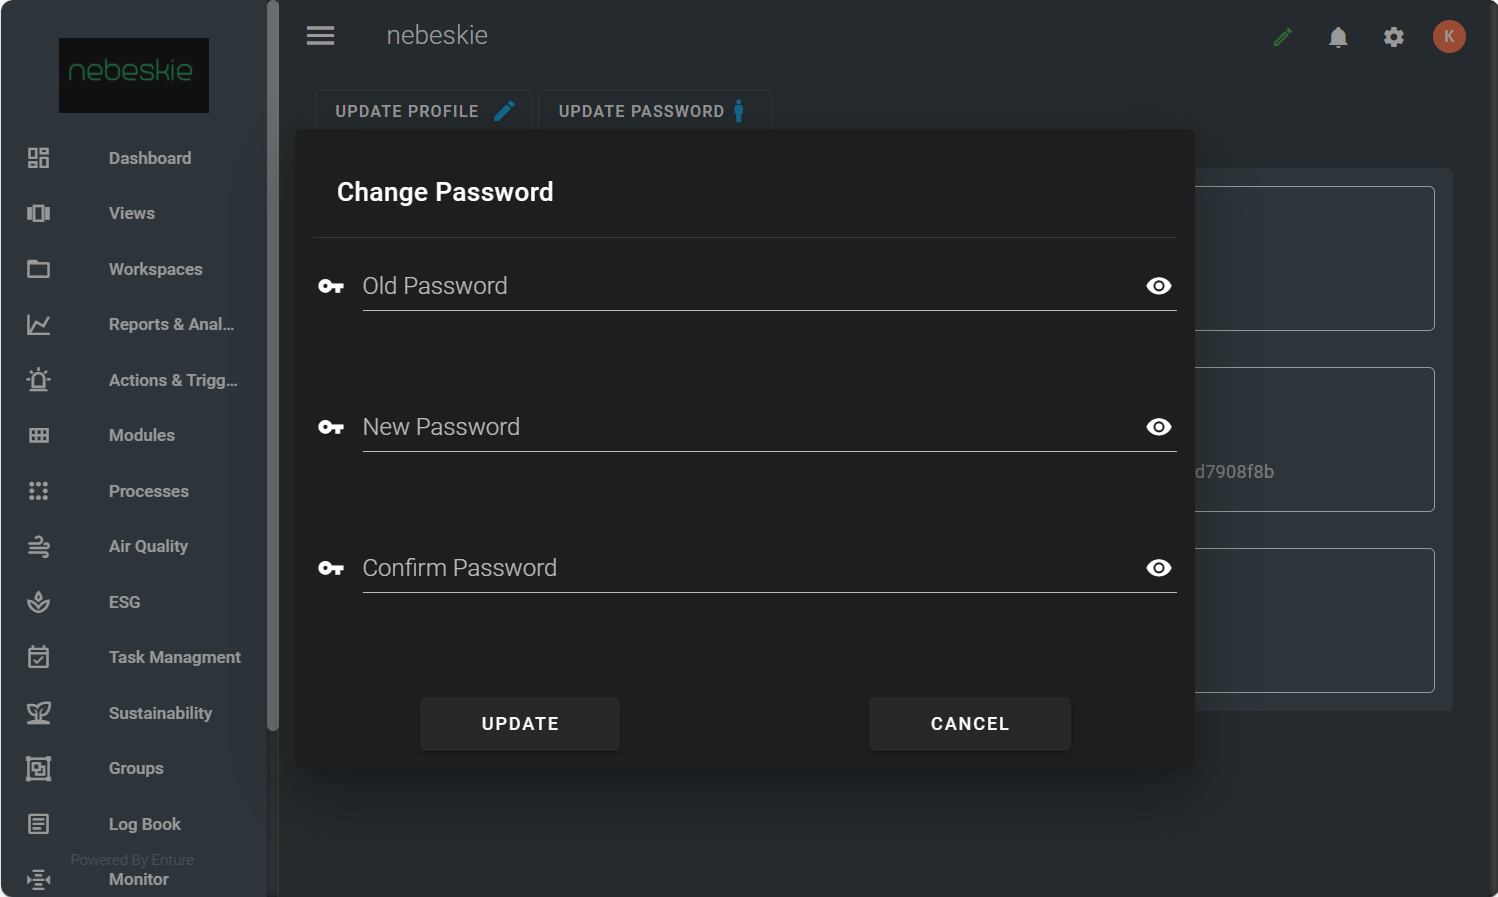1498x897 pixels.
Task: Click the notifications bell icon
Action: coord(1338,38)
